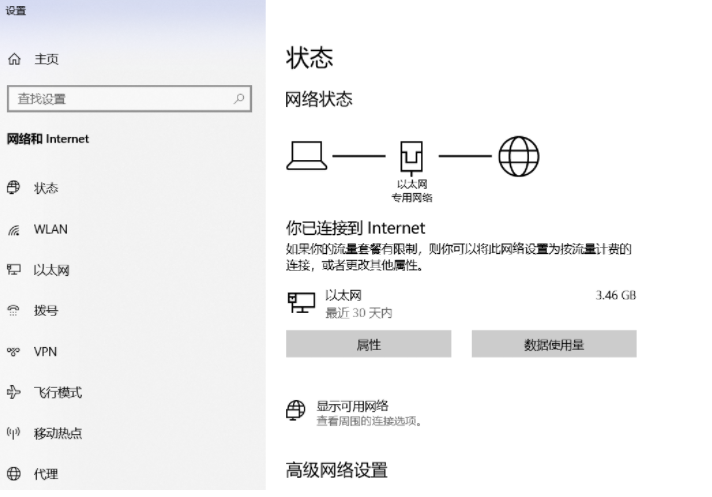Screen dimensions: 712x497
Task: Click the globe icon for 状态
Action: (x=14, y=187)
